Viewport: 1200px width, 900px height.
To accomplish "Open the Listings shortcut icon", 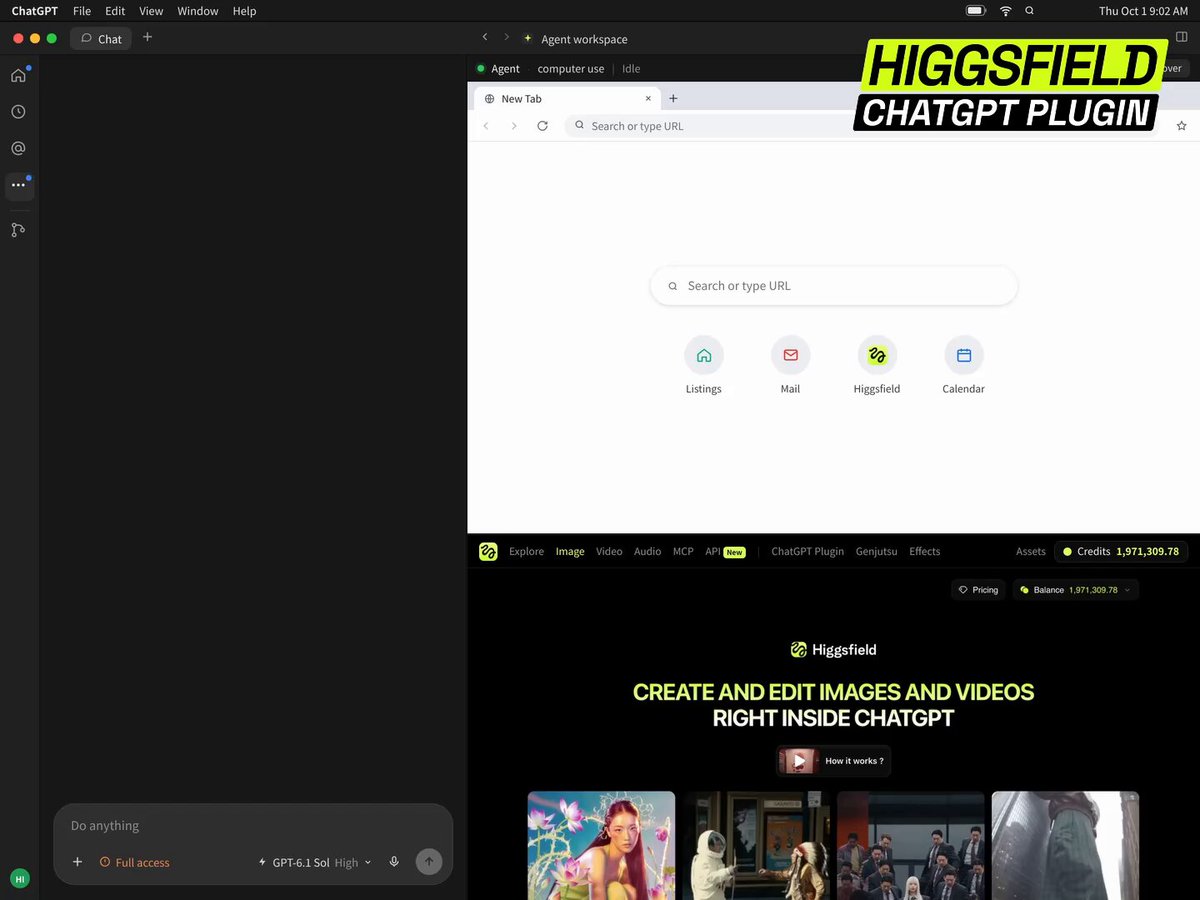I will tap(704, 355).
